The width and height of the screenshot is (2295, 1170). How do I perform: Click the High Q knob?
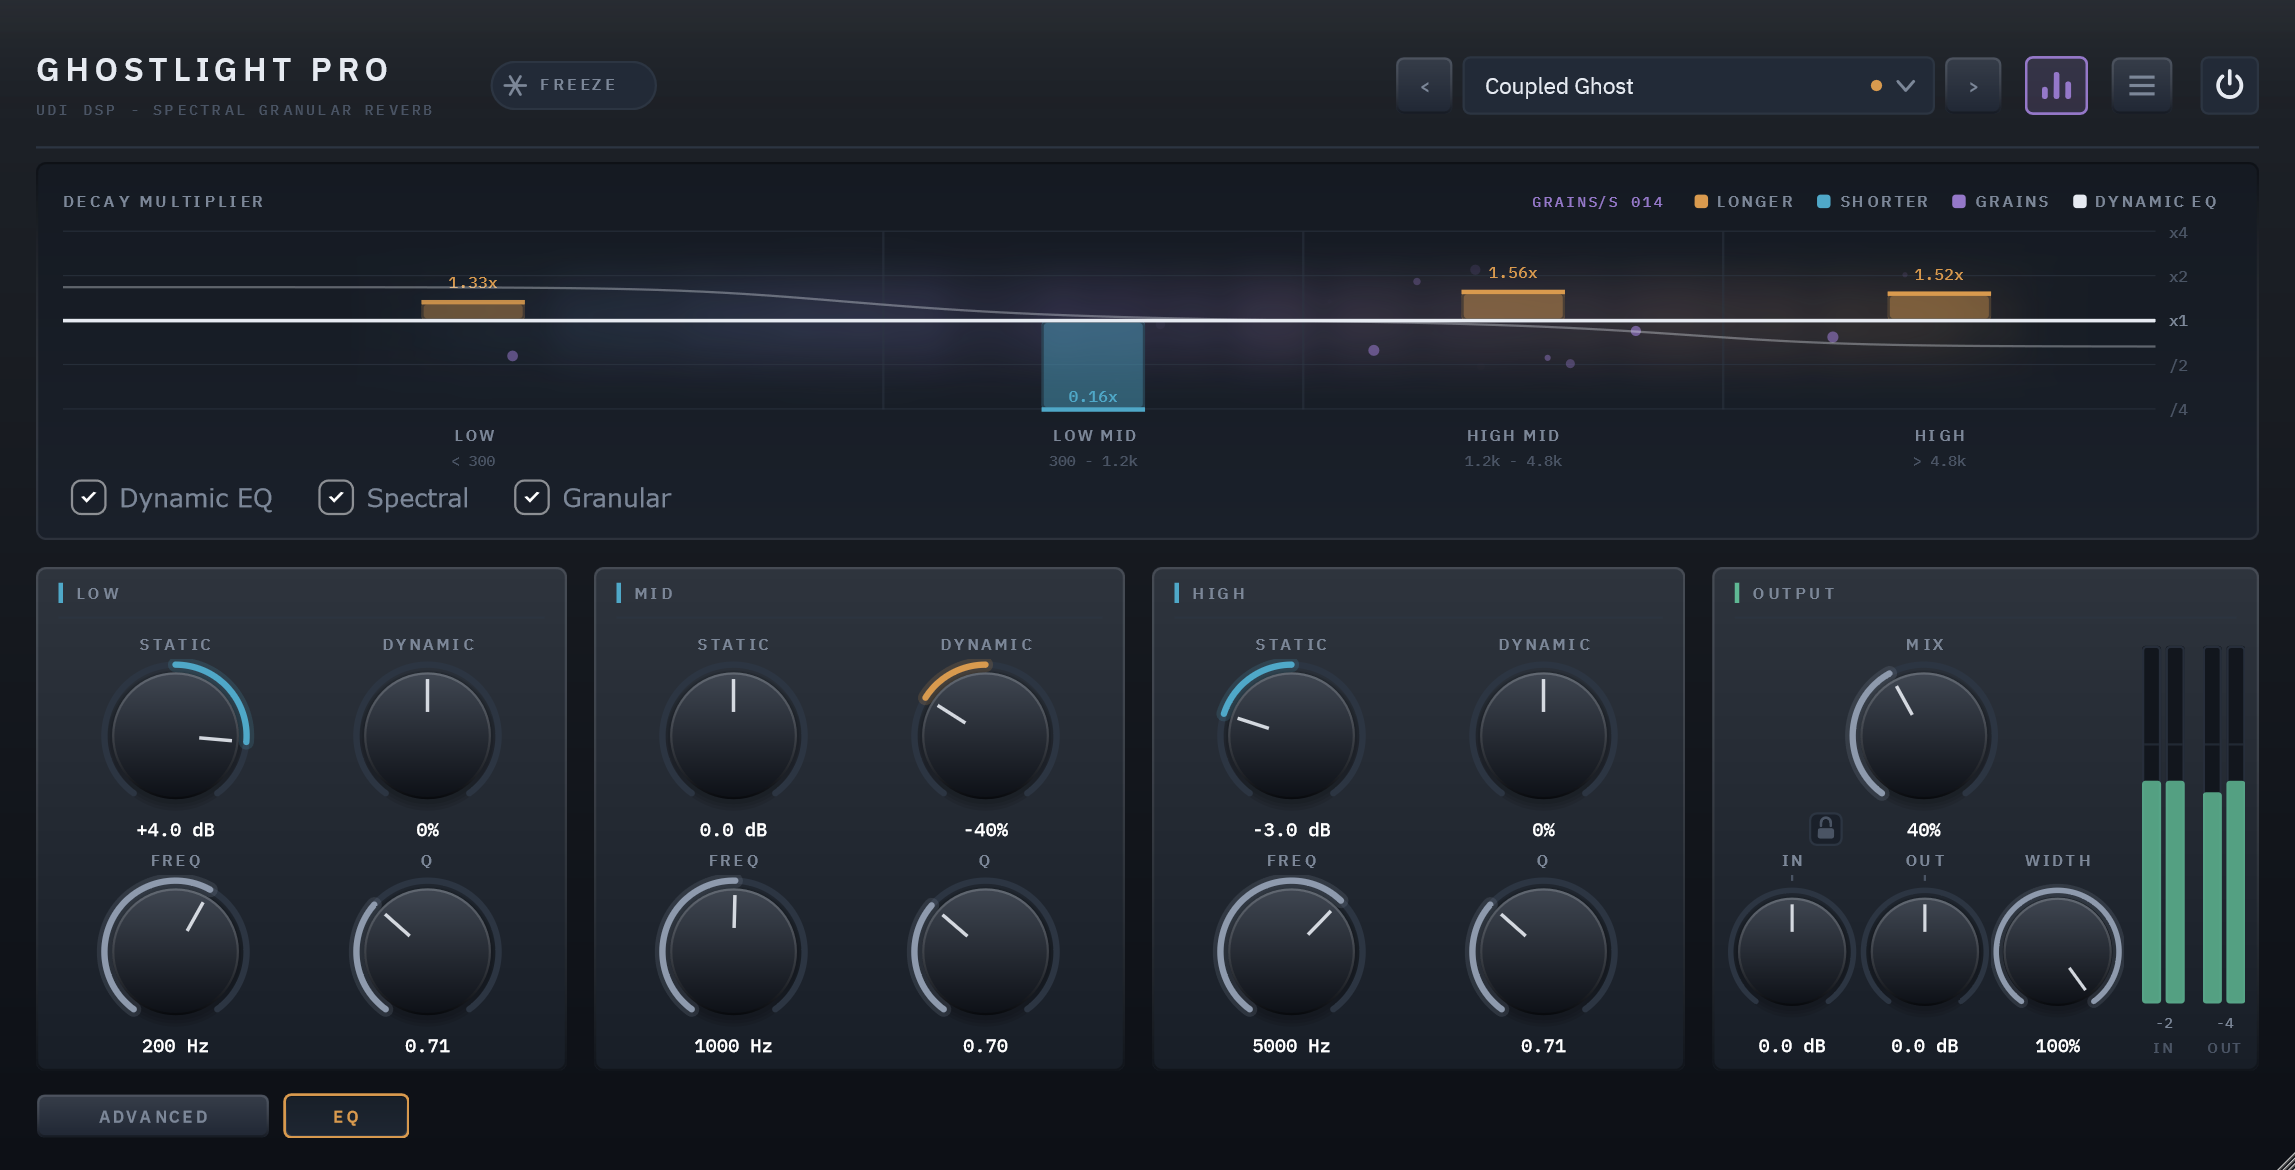click(x=1543, y=951)
